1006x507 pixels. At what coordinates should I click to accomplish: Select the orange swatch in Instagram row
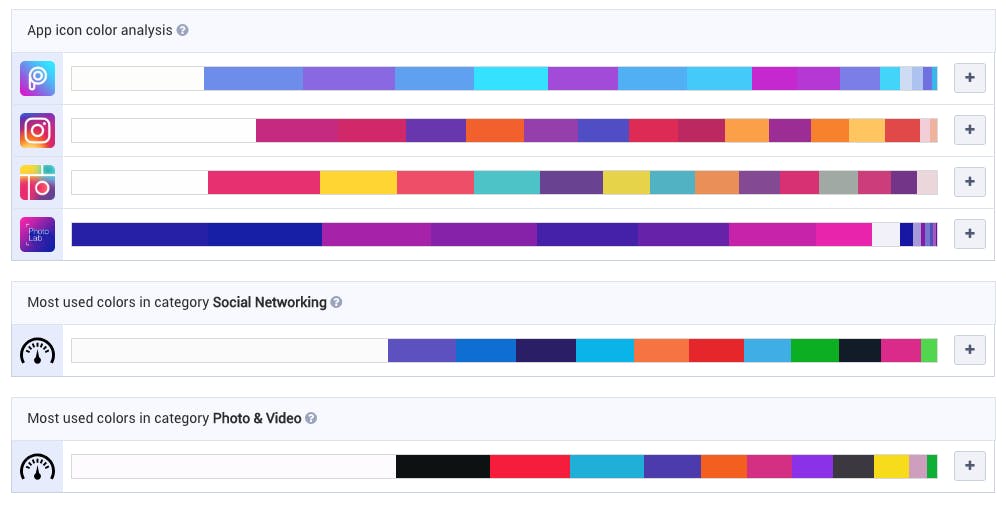coord(494,131)
